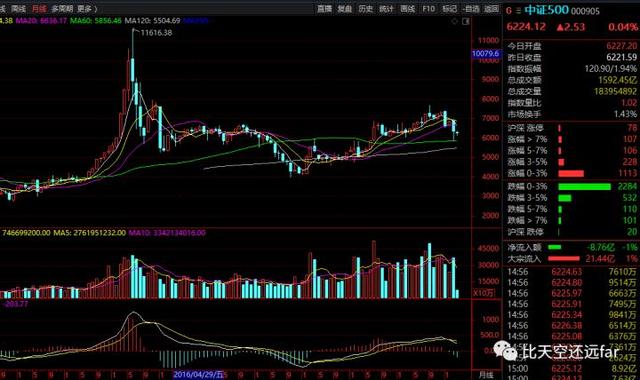Click the 11616.38 peak price marker
The height and width of the screenshot is (380, 640).
pyautogui.click(x=156, y=33)
